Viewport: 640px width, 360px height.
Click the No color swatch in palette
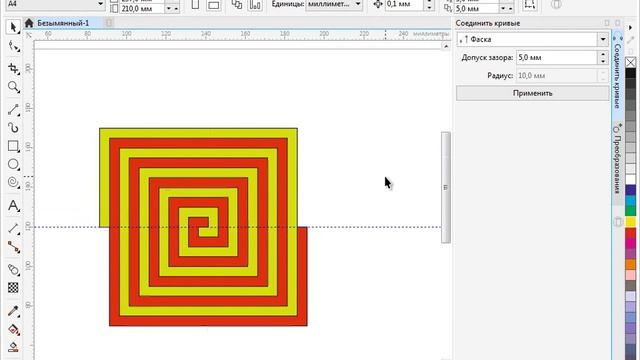631,62
